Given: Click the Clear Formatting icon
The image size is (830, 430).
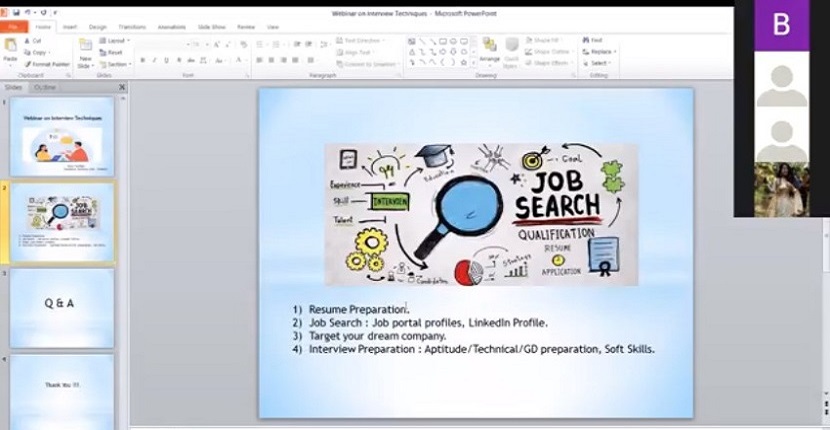Looking at the screenshot, I should click(x=243, y=45).
